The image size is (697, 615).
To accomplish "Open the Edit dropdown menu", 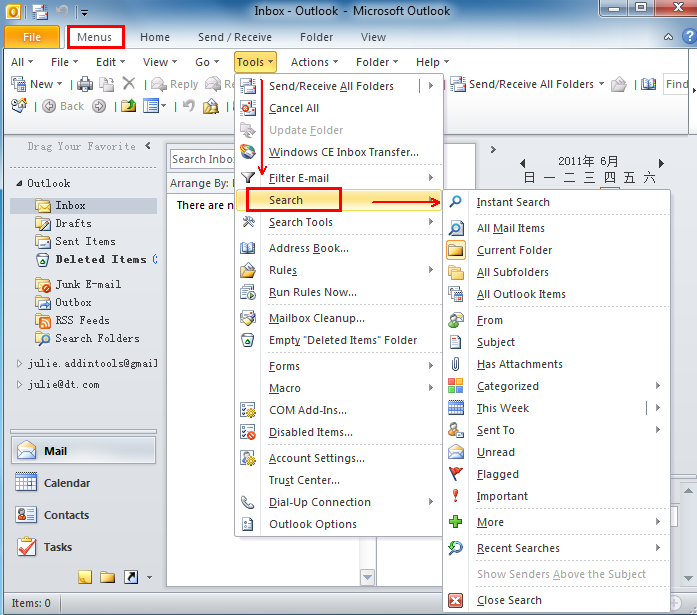I will 110,62.
